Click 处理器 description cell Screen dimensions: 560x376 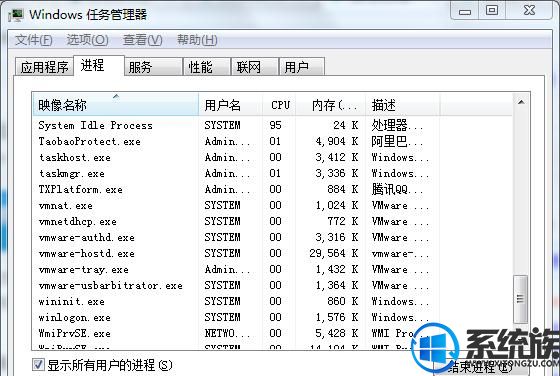[397, 125]
